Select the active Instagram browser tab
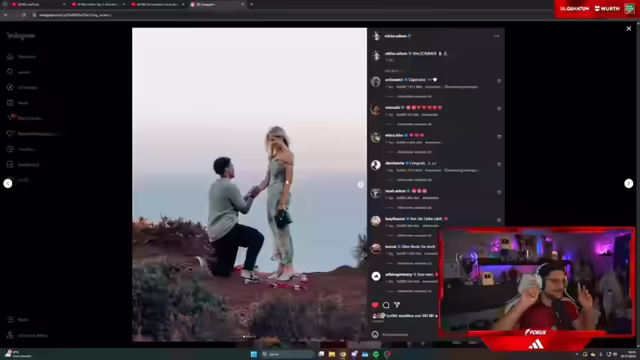The height and width of the screenshot is (360, 640). pos(217,4)
